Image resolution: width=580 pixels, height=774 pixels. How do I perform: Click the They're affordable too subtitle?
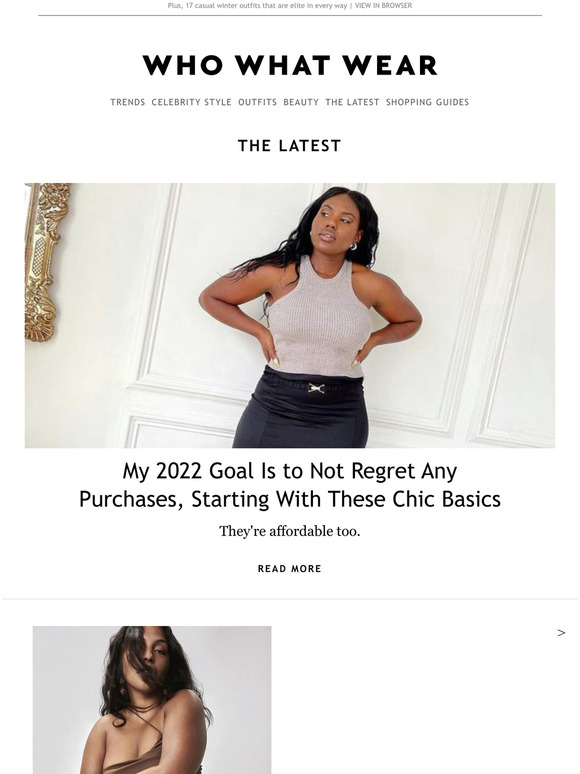click(290, 531)
